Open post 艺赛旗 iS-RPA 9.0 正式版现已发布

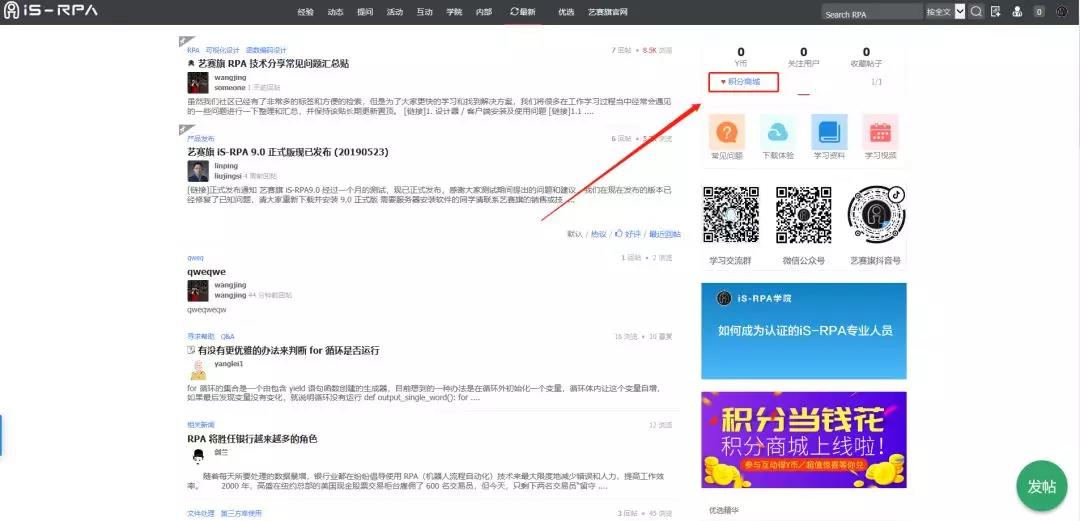pyautogui.click(x=287, y=152)
